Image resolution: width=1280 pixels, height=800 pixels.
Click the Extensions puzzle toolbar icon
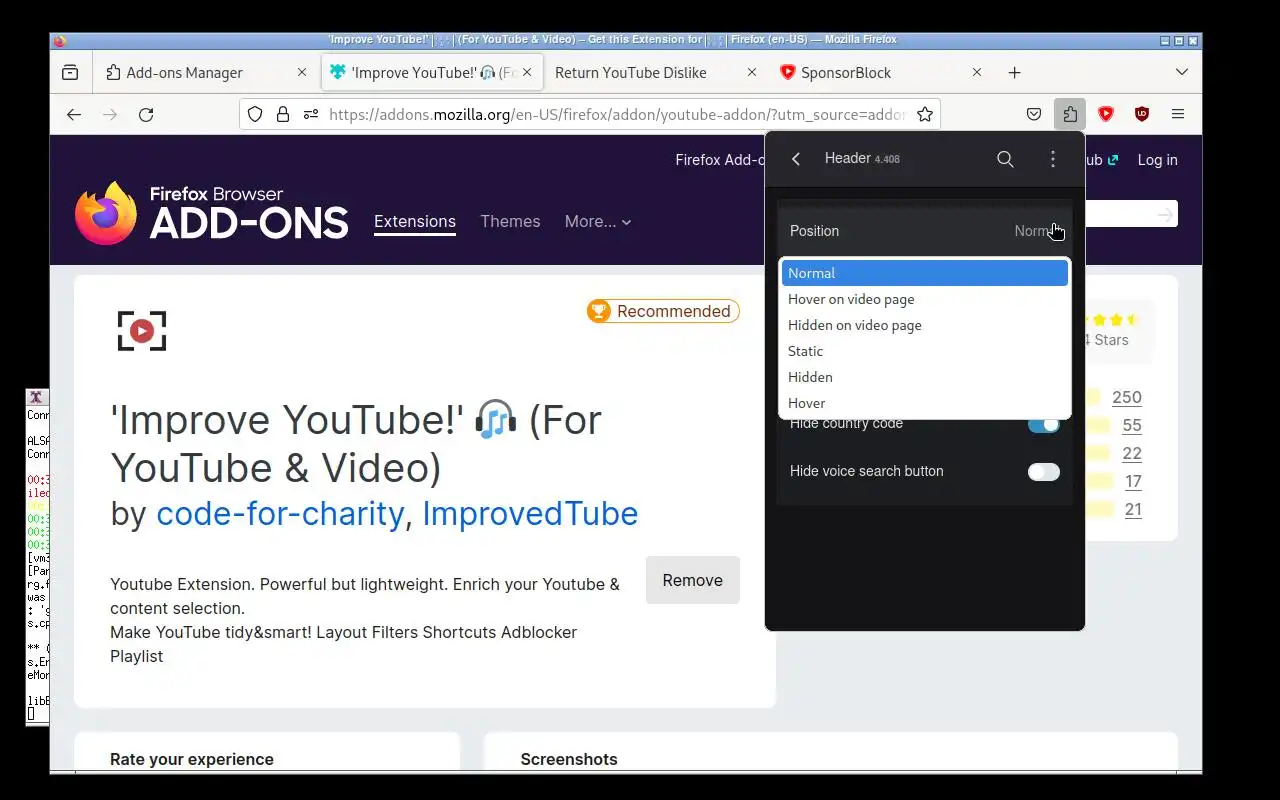(1070, 114)
